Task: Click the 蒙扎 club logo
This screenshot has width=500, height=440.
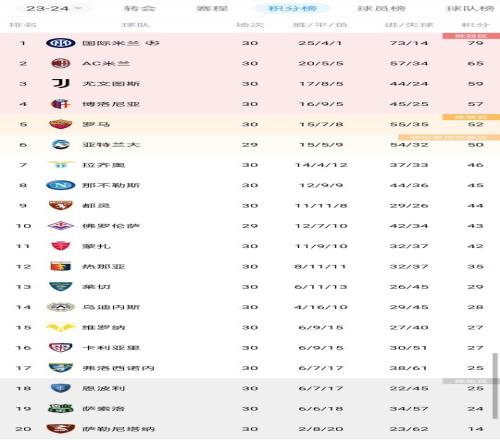Action: point(60,246)
